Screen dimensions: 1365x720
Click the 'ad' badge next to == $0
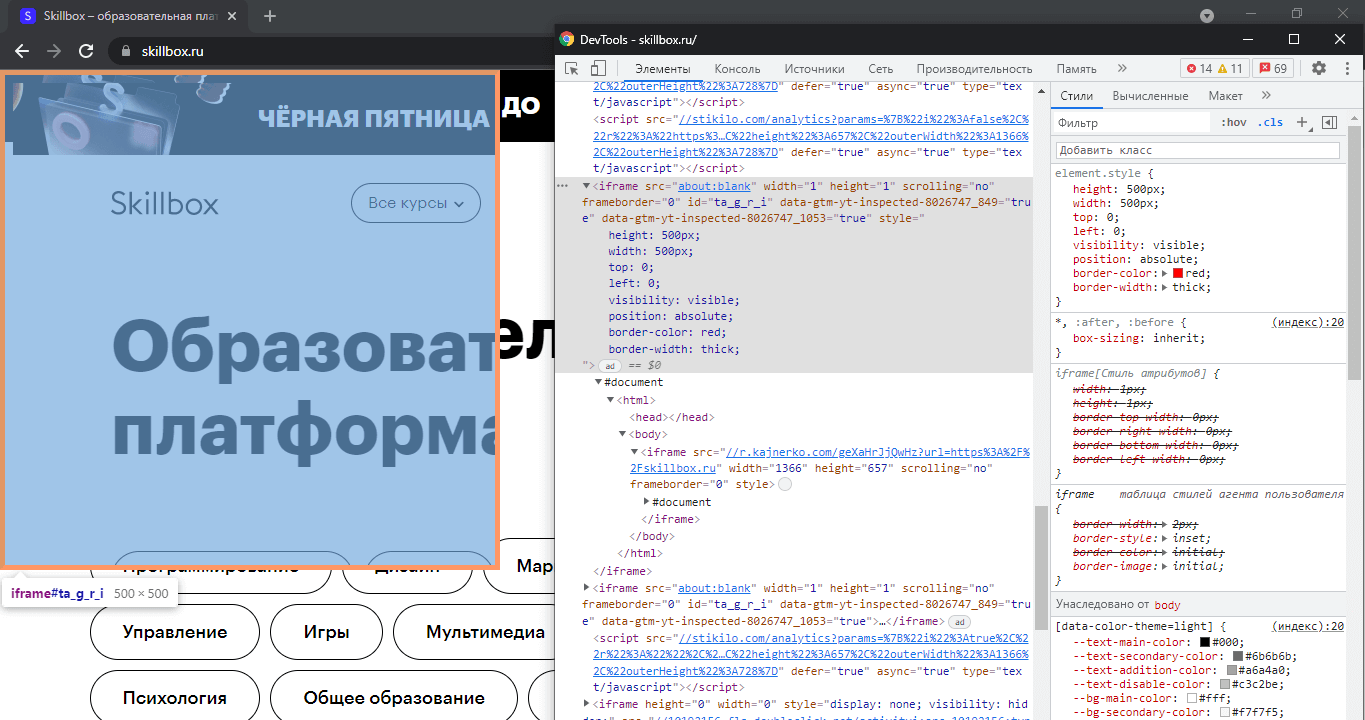pyautogui.click(x=610, y=366)
